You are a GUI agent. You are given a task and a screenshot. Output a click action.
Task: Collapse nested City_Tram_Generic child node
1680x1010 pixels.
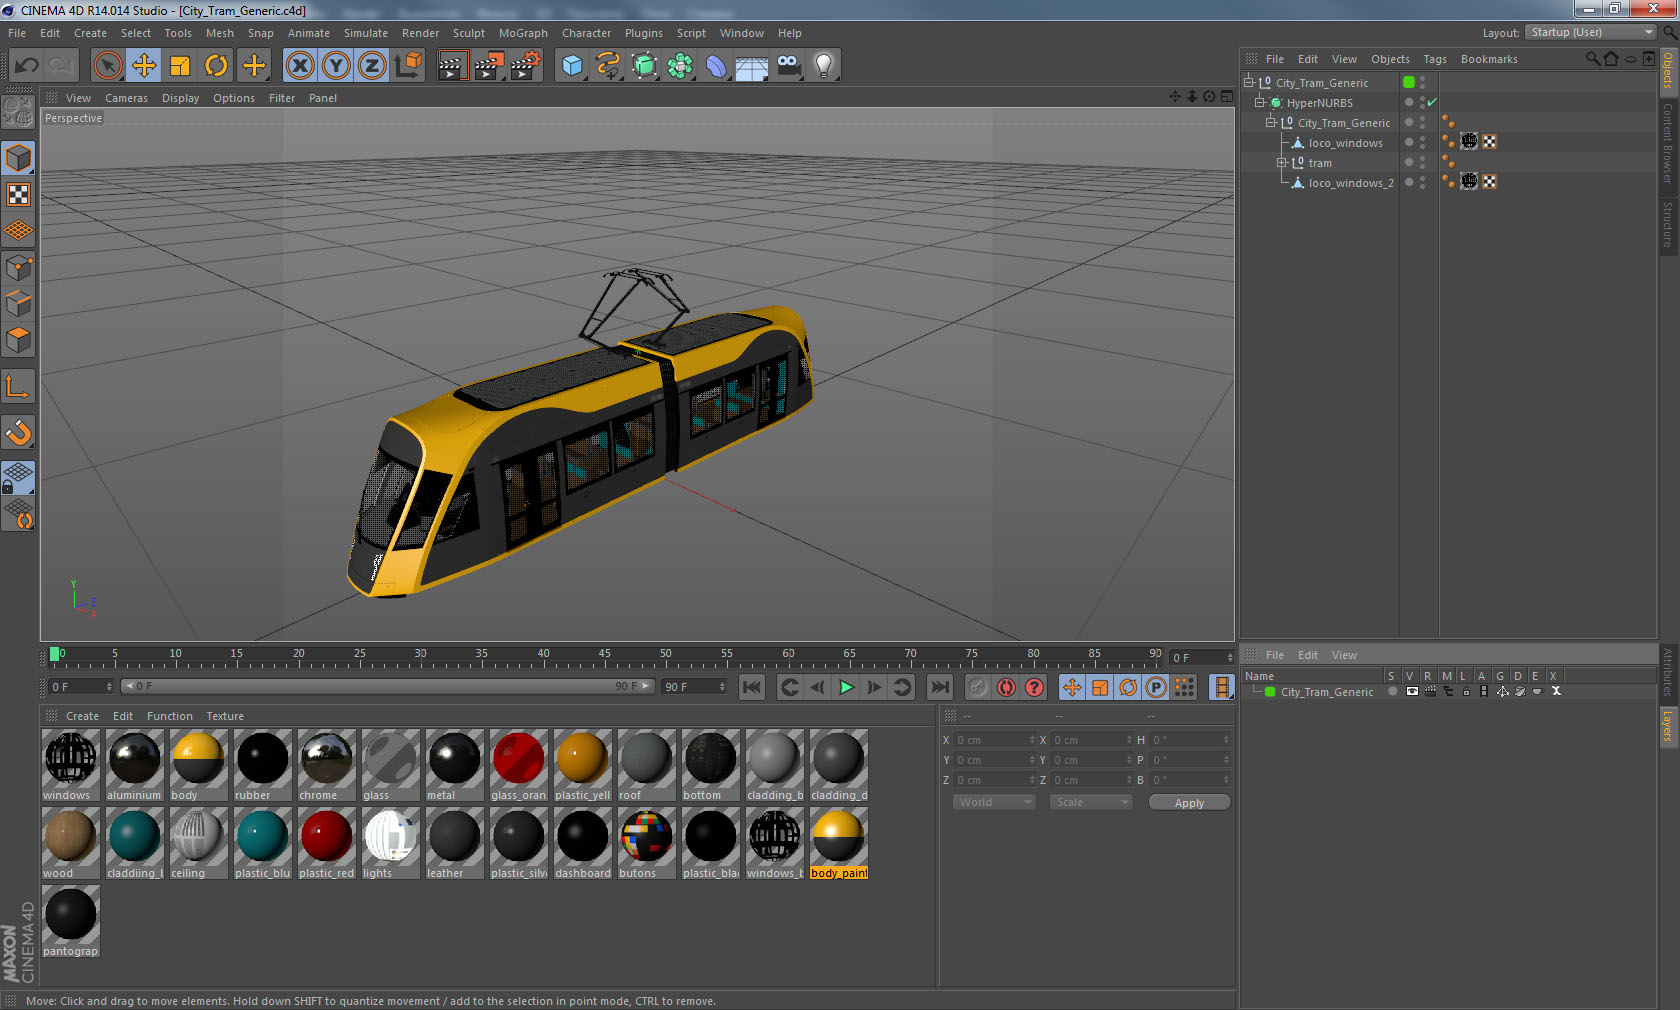coord(1271,122)
